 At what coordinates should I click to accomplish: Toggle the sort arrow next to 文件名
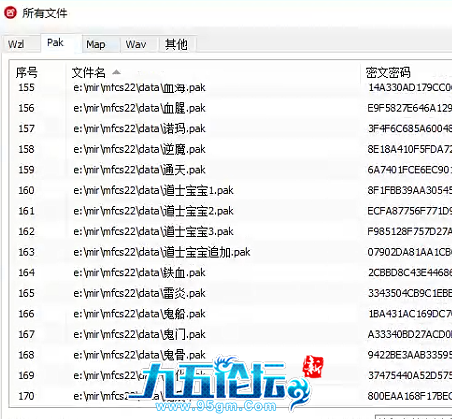tap(116, 72)
